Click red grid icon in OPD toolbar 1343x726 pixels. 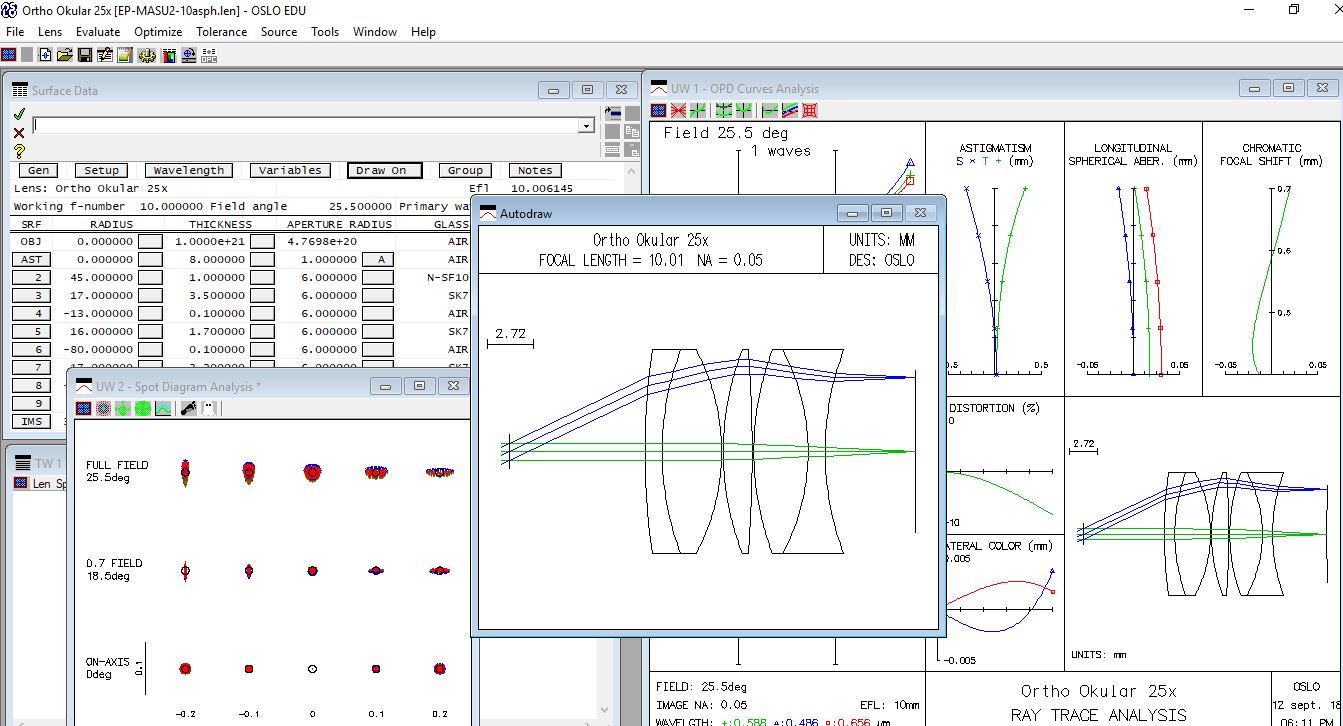pos(810,111)
